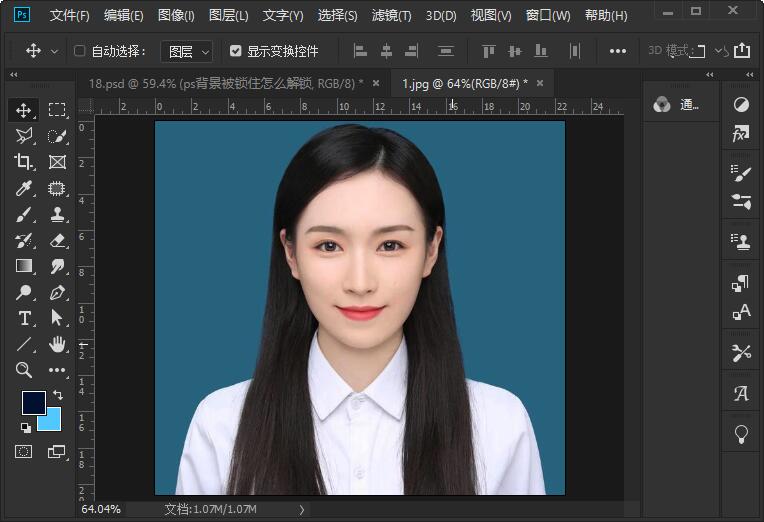The width and height of the screenshot is (764, 522).
Task: Pick the Quick Selection tool
Action: coord(57,136)
